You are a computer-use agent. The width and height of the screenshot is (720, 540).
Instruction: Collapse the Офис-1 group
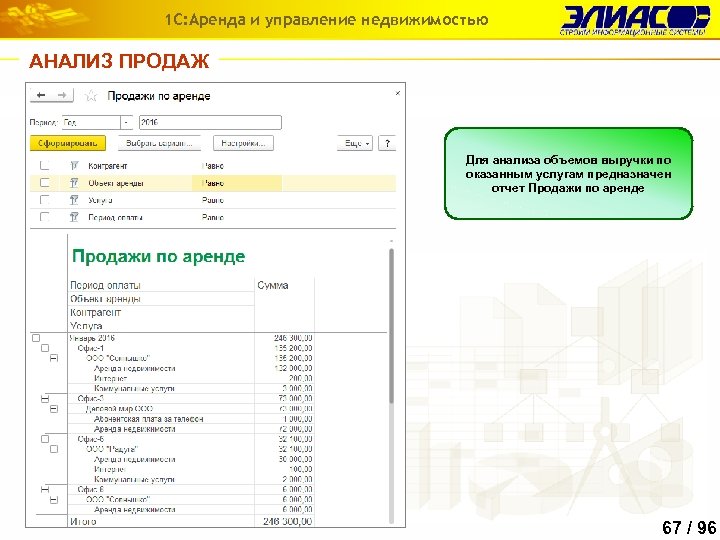(x=45, y=348)
